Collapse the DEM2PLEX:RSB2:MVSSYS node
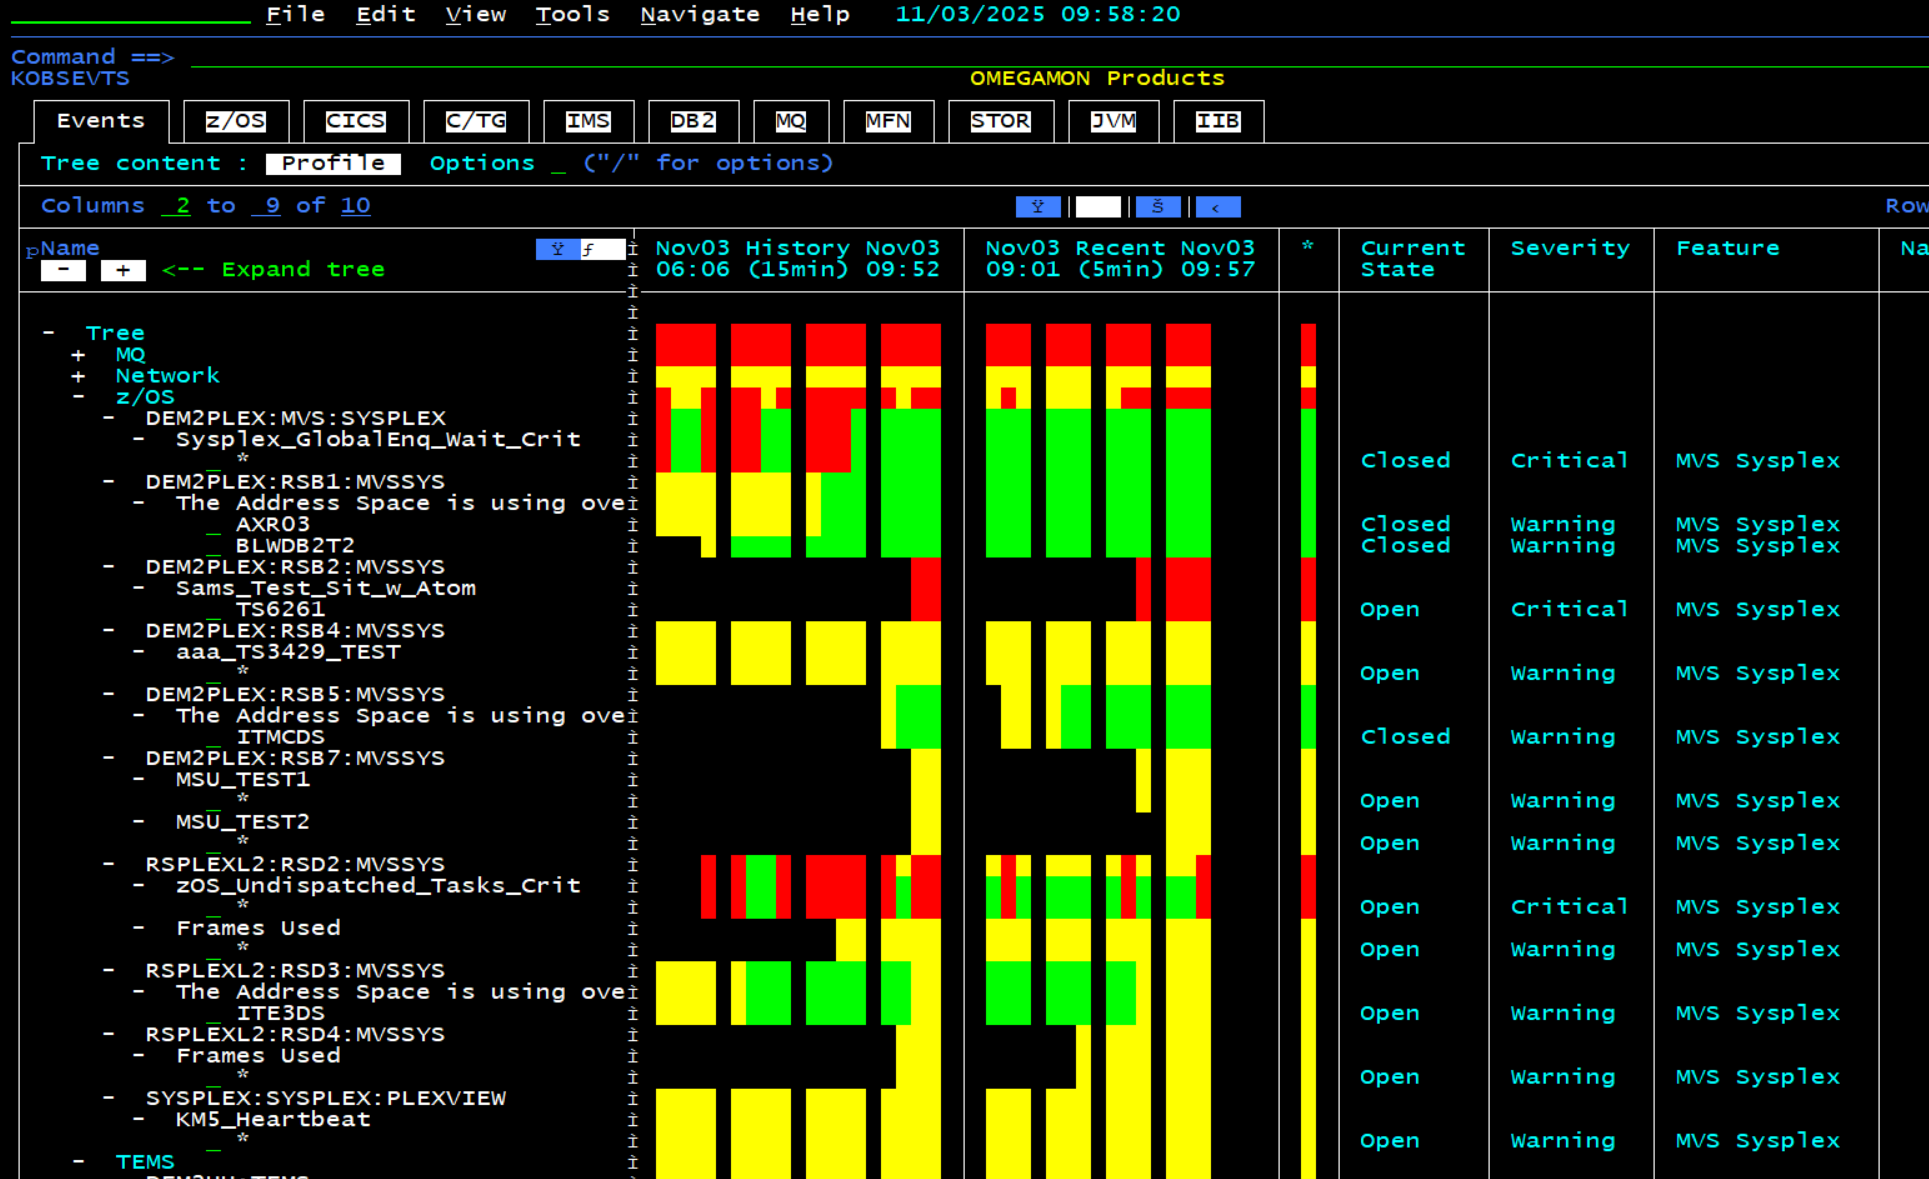The image size is (1929, 1179). click(108, 567)
